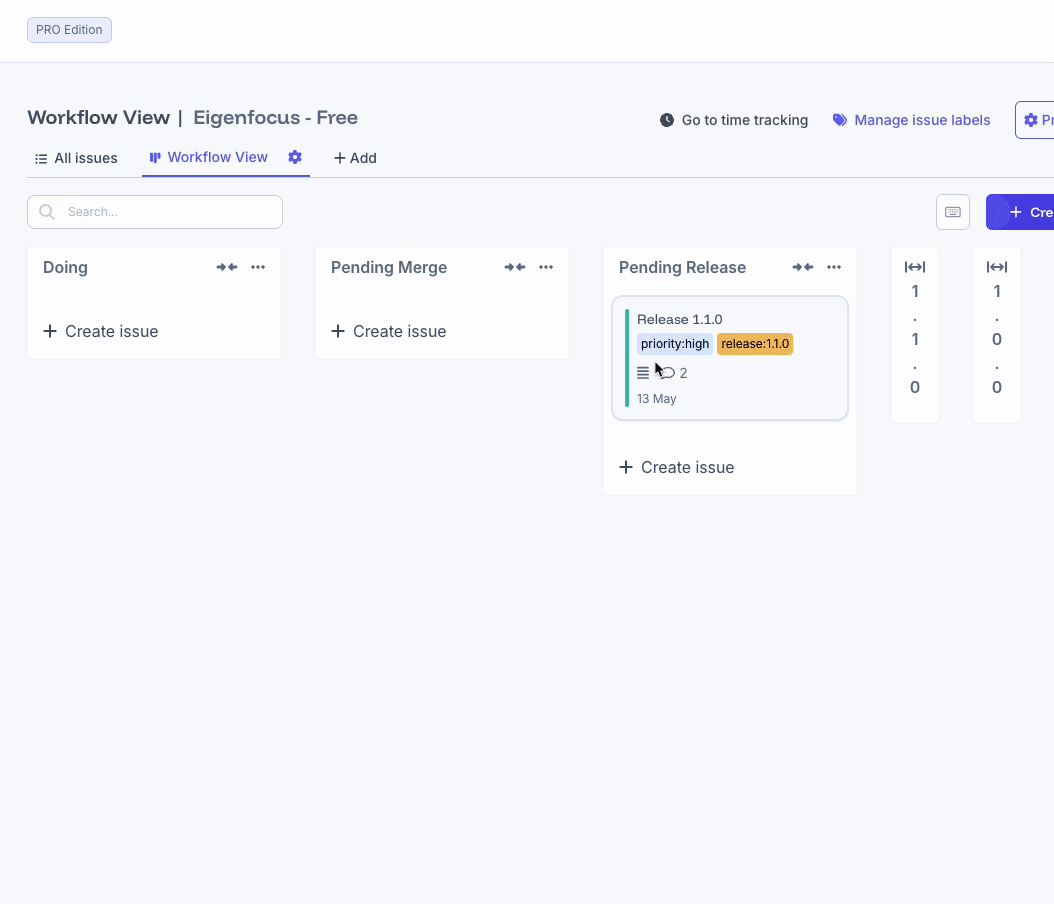Click the tag icon beside Manage issue labels
1054x904 pixels.
(840, 120)
